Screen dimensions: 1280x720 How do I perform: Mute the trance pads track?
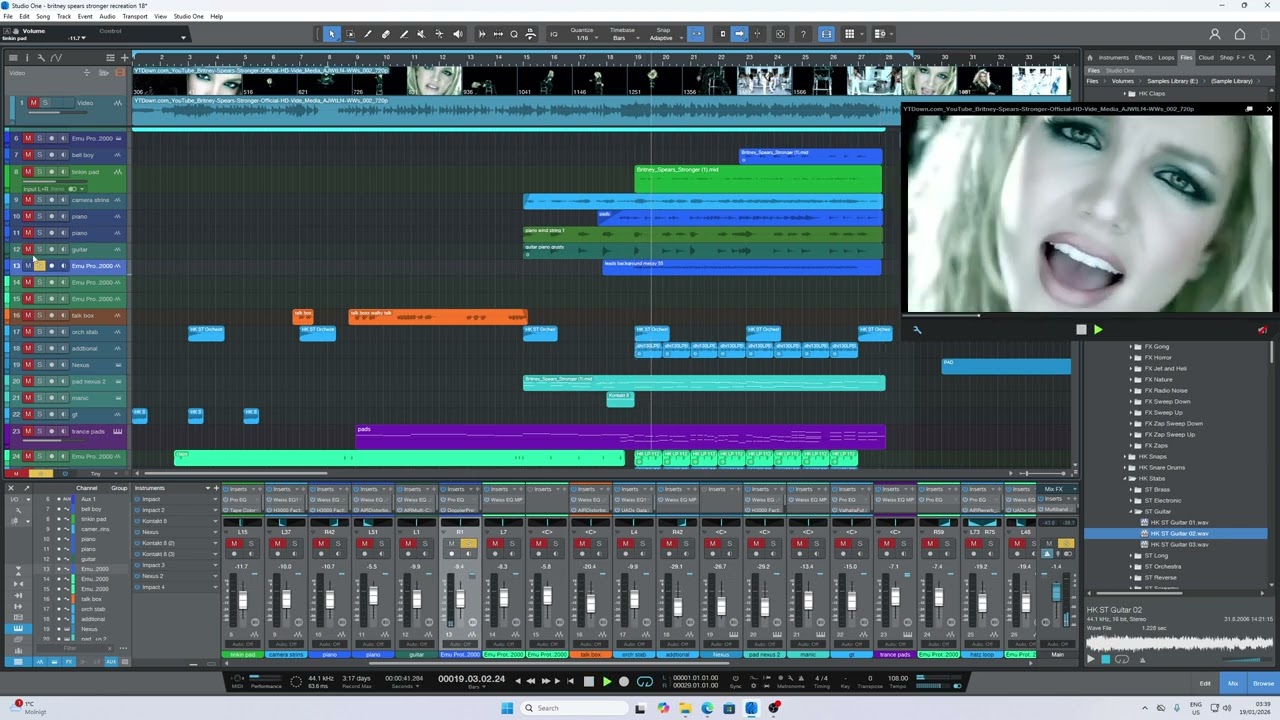tap(28, 431)
